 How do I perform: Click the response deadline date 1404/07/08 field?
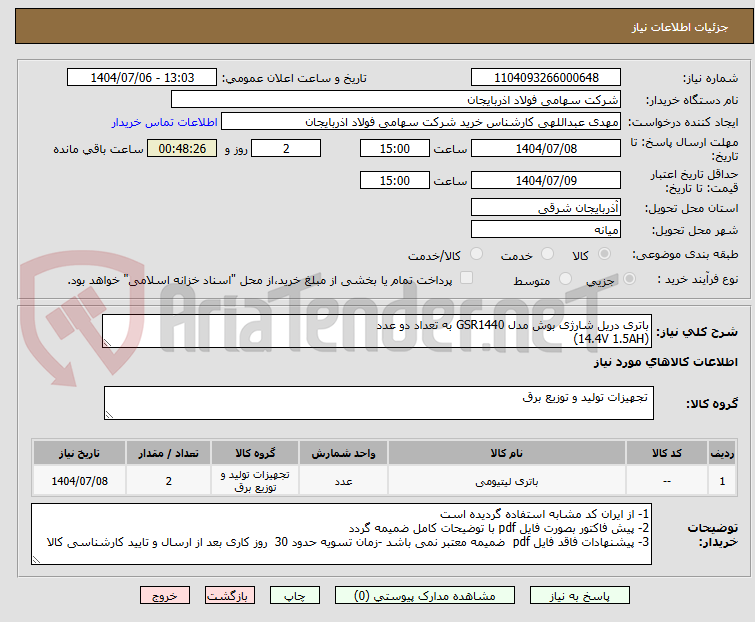click(546, 148)
